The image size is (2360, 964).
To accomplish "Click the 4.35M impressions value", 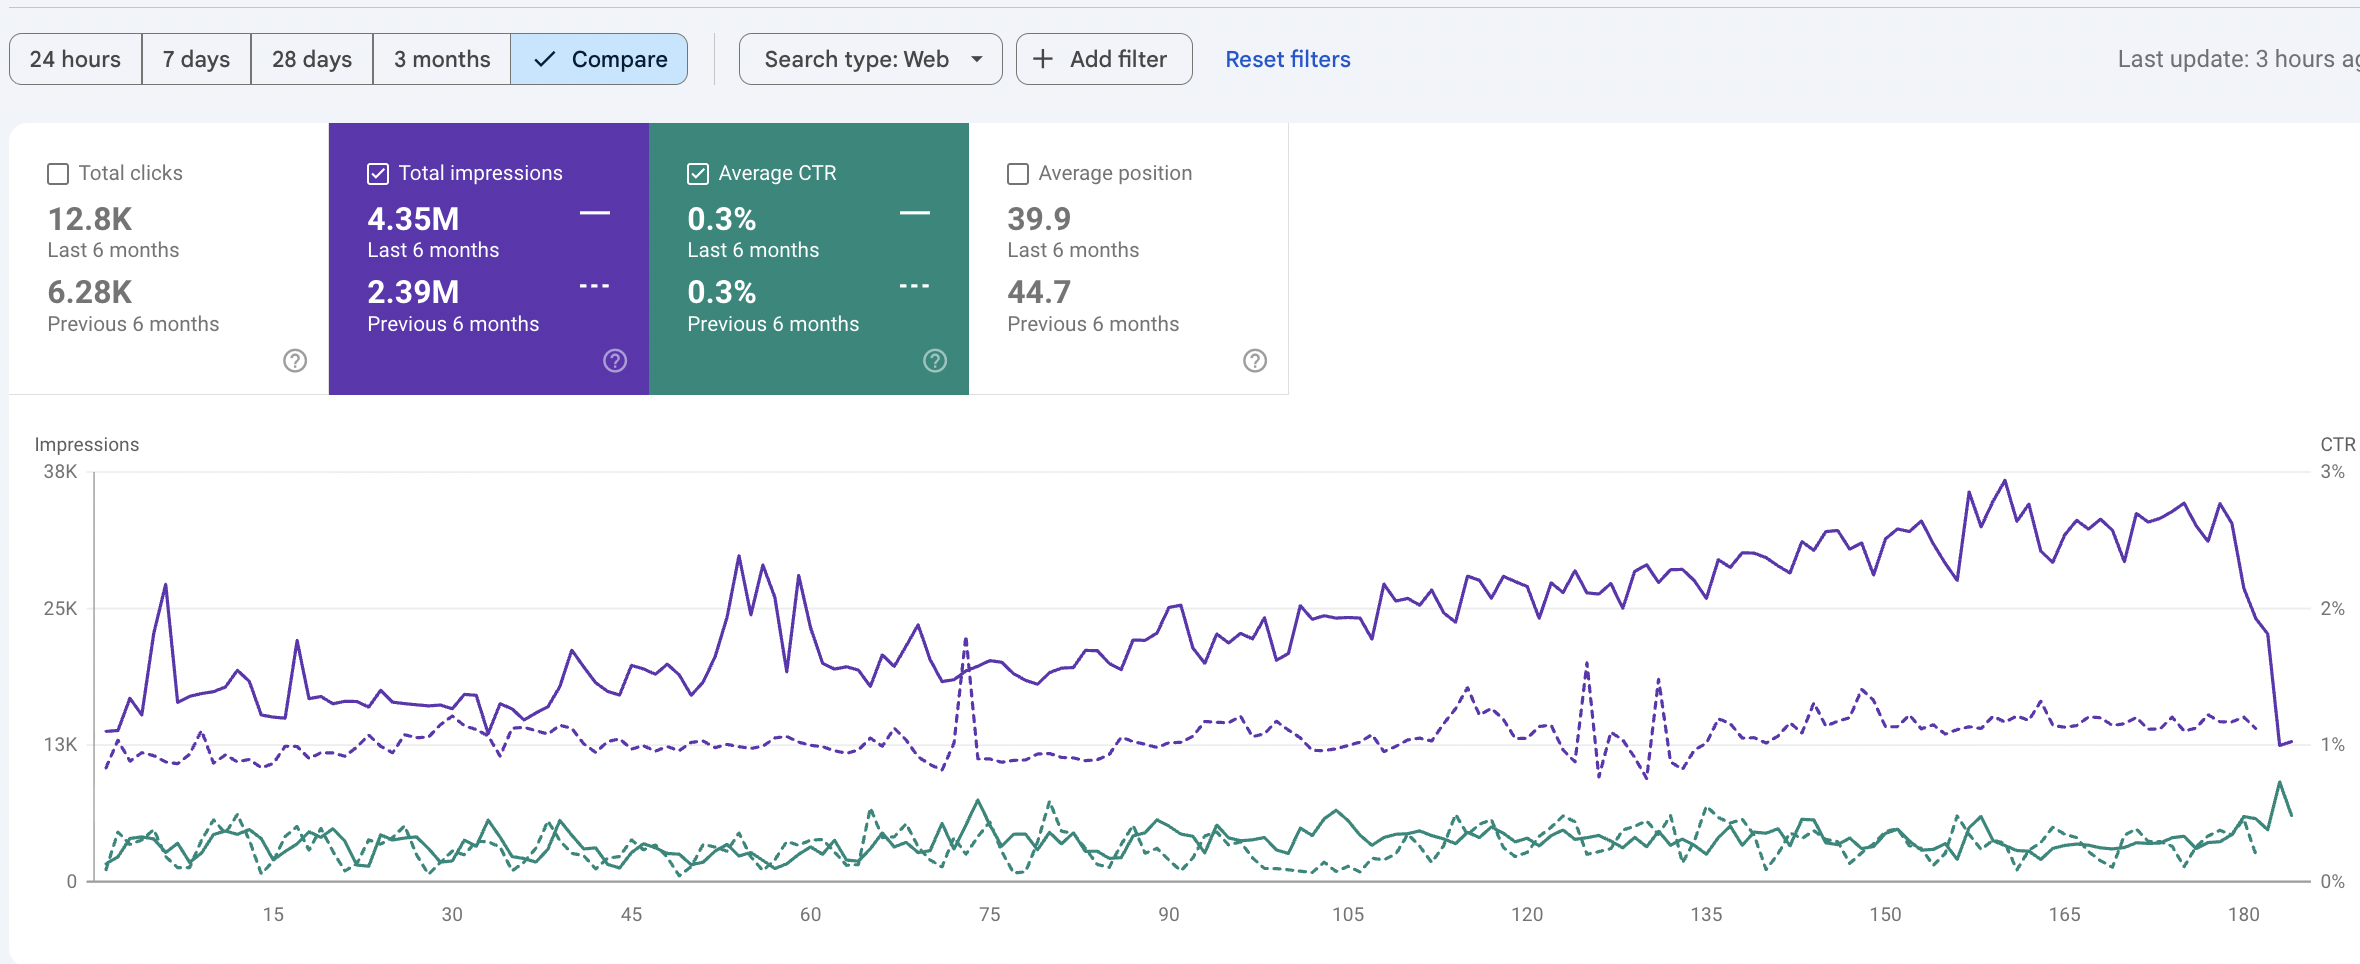I will [413, 218].
